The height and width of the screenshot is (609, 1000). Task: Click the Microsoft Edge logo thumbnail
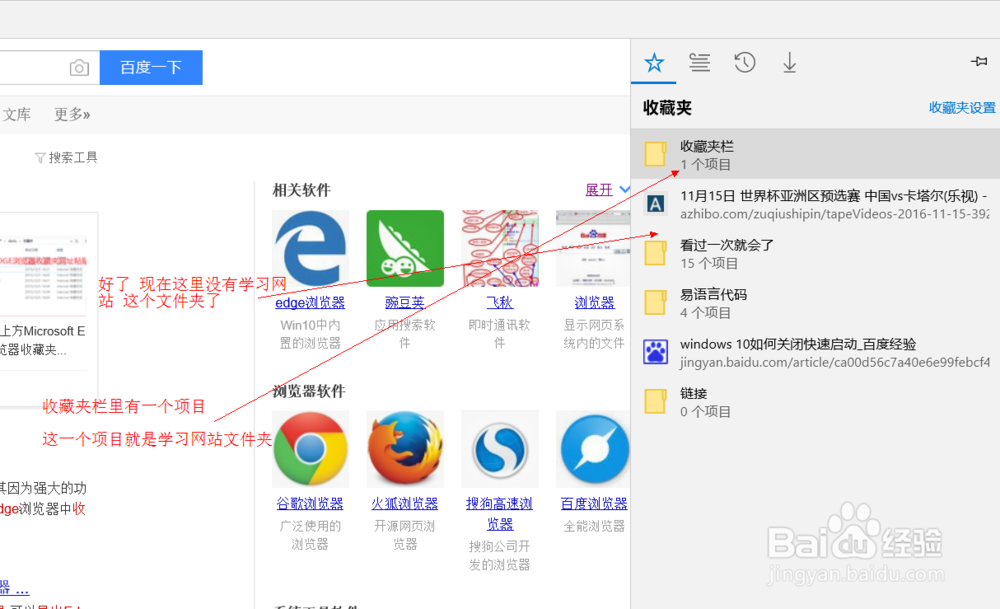(x=310, y=247)
